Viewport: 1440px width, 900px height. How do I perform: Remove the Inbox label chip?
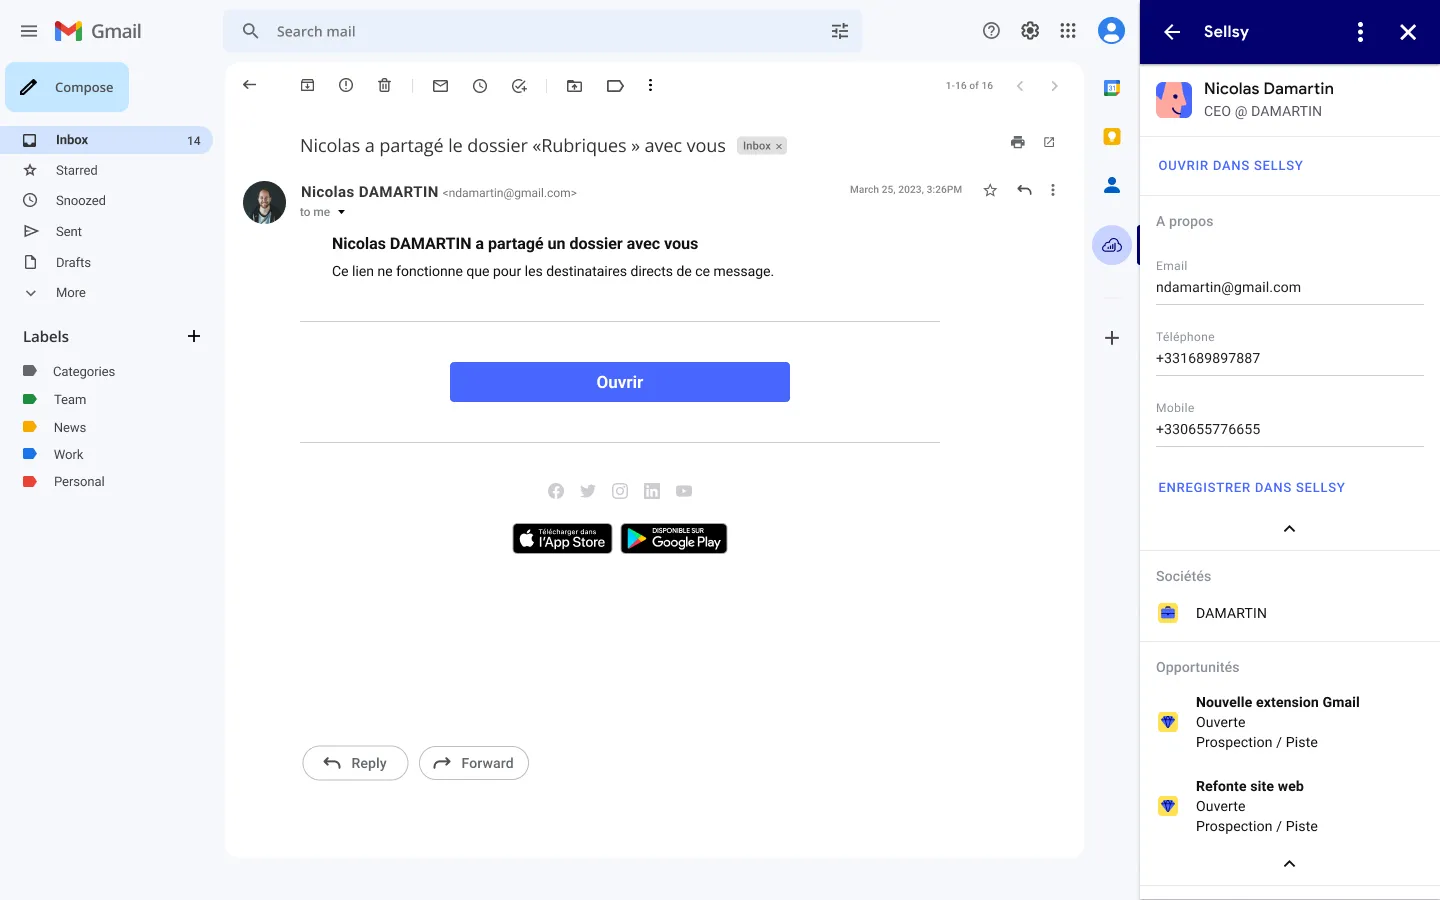(x=779, y=146)
